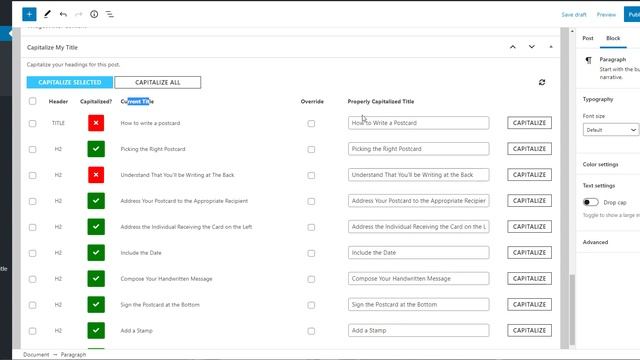Check Override for Add a Stamp
640x360 pixels.
311,331
